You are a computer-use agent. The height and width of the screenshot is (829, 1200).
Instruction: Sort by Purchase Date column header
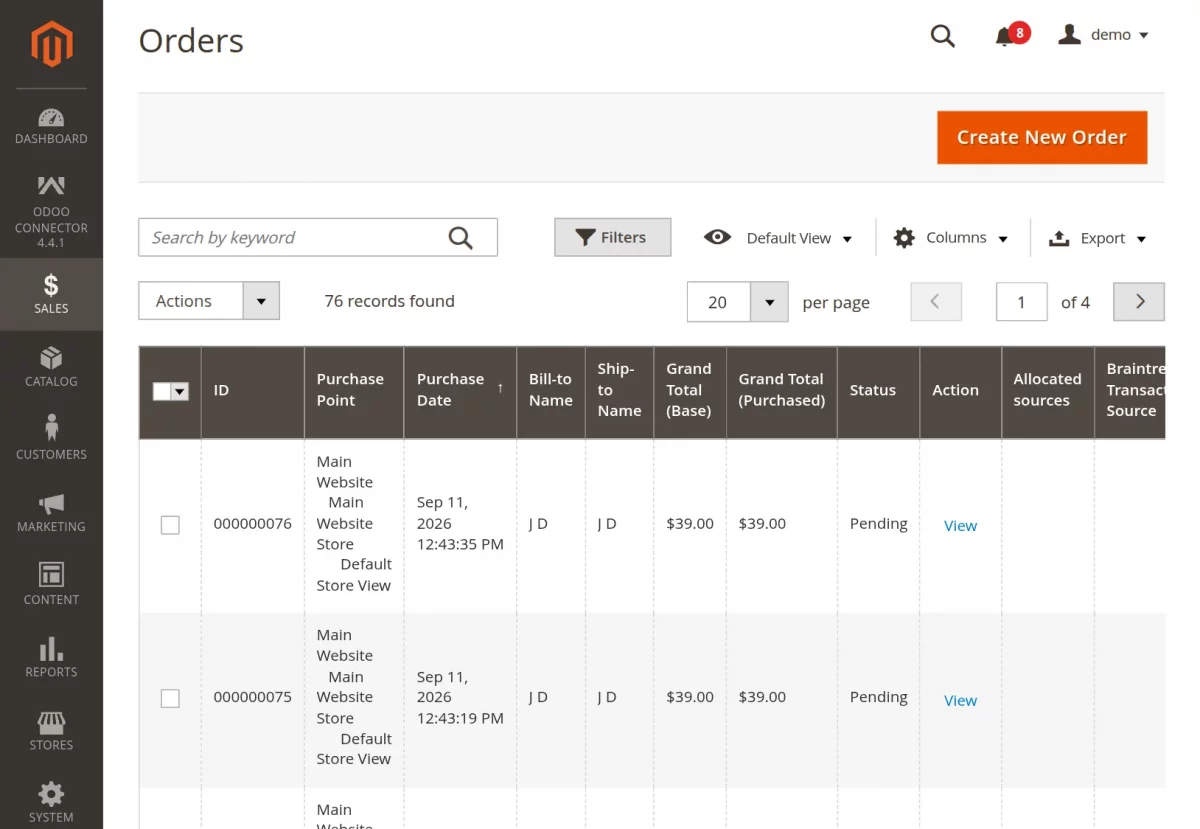point(460,391)
